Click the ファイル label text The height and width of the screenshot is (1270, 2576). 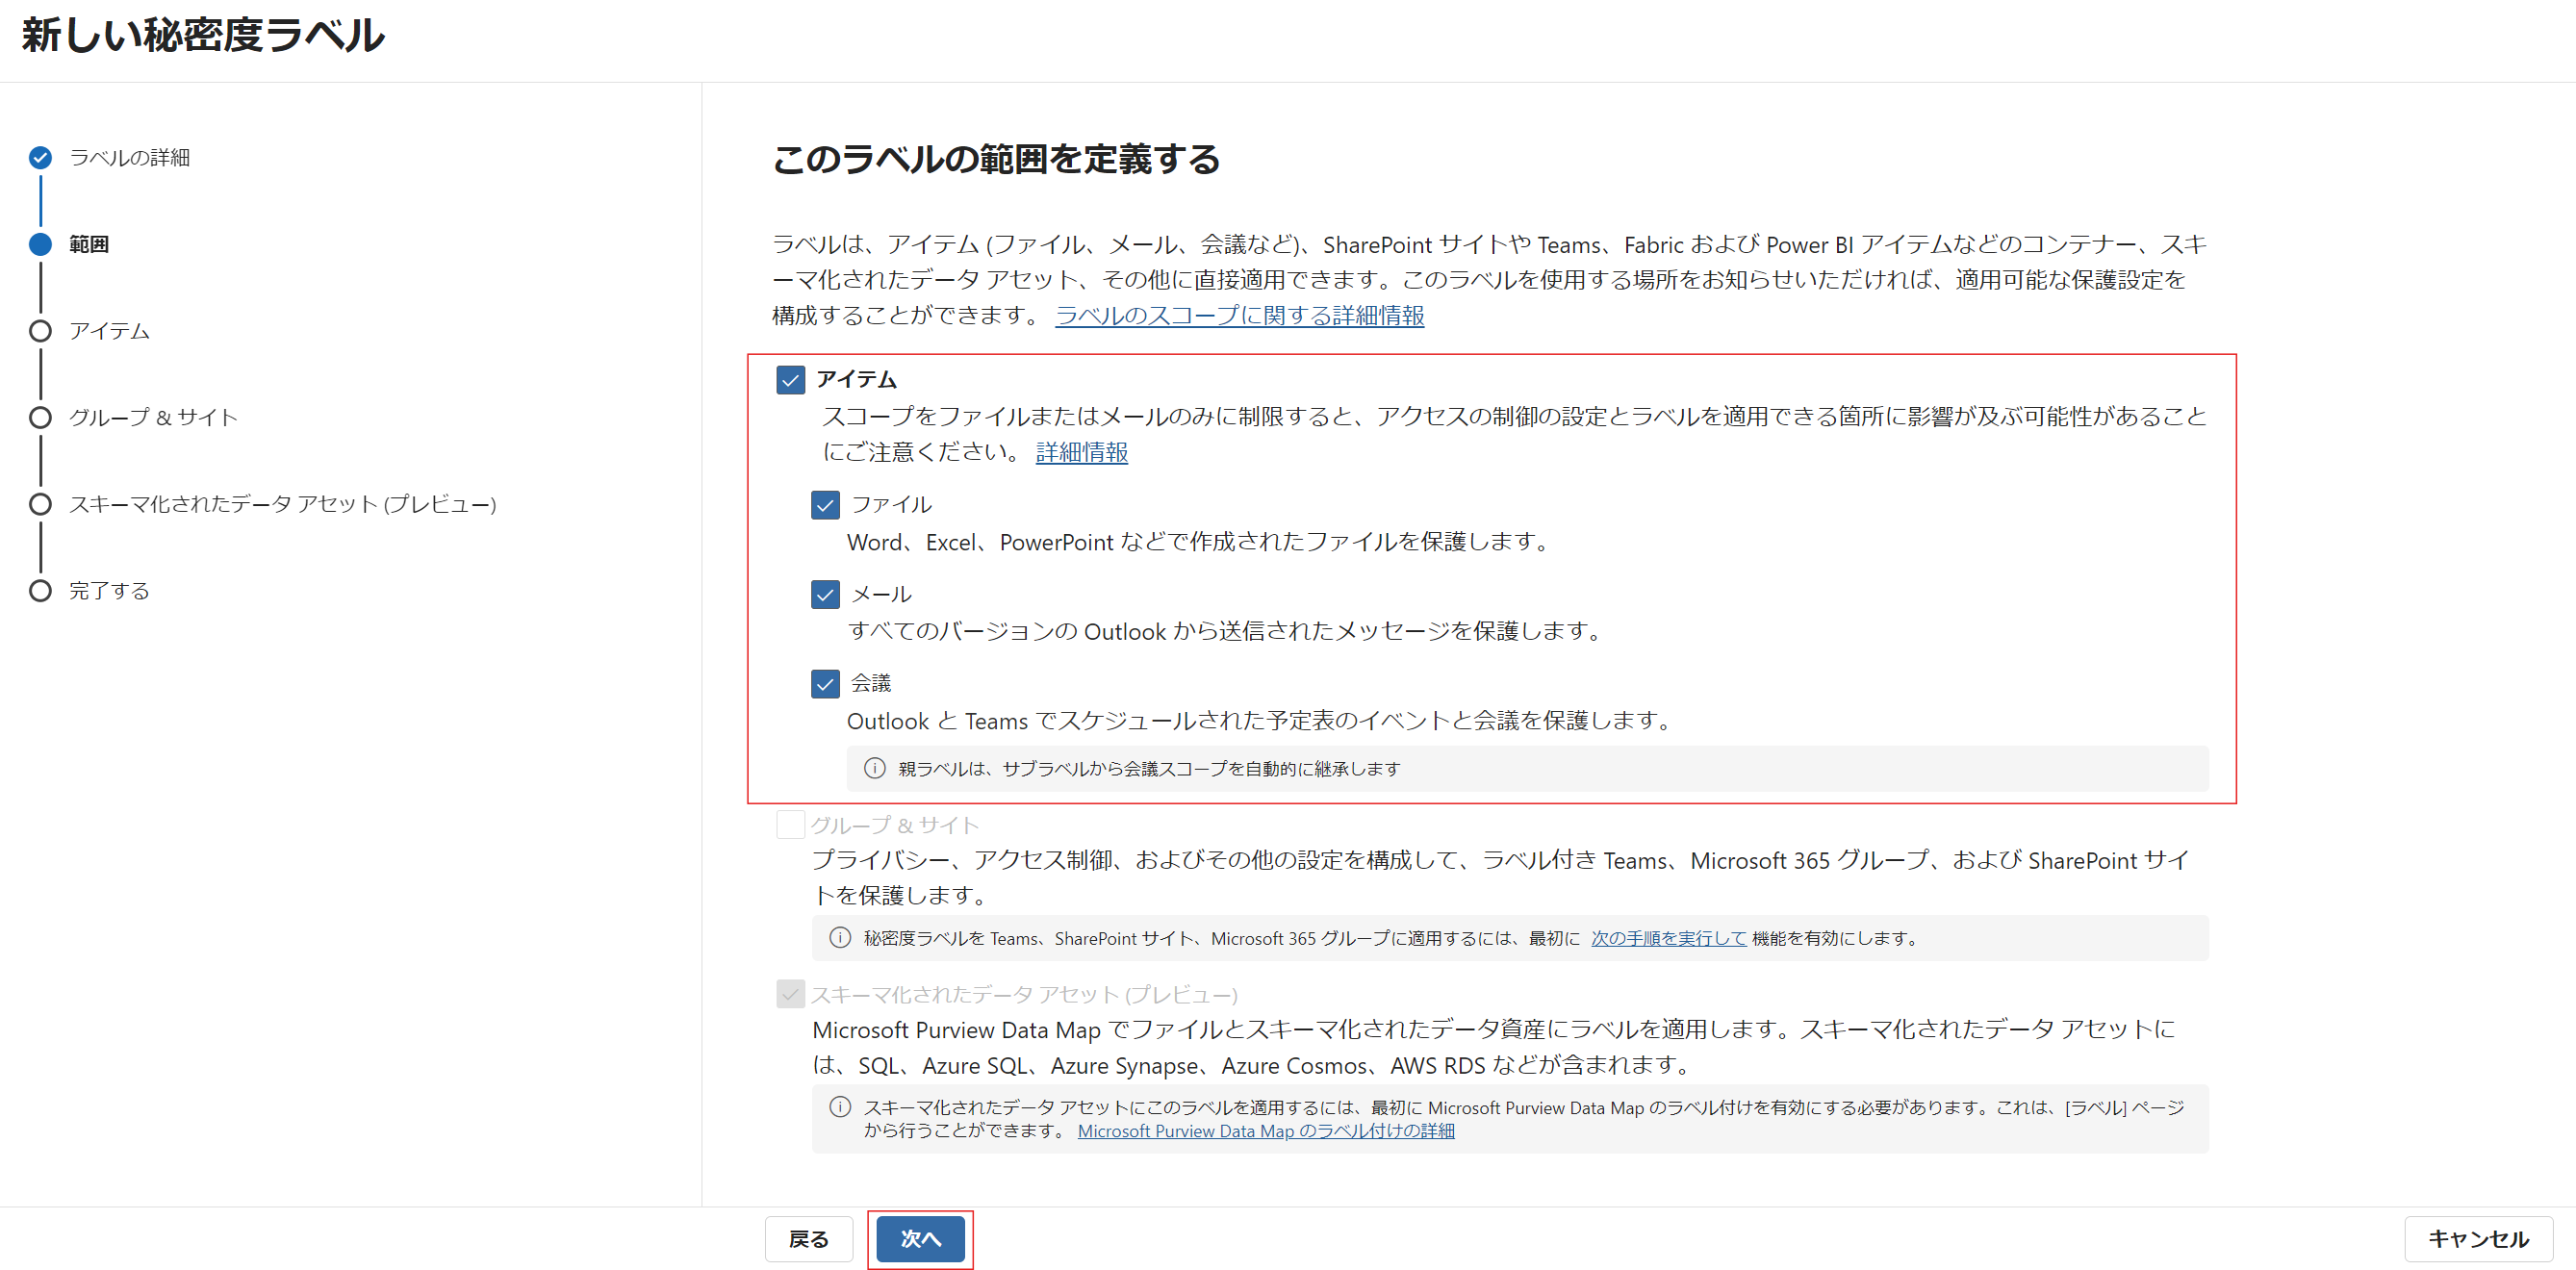[891, 504]
